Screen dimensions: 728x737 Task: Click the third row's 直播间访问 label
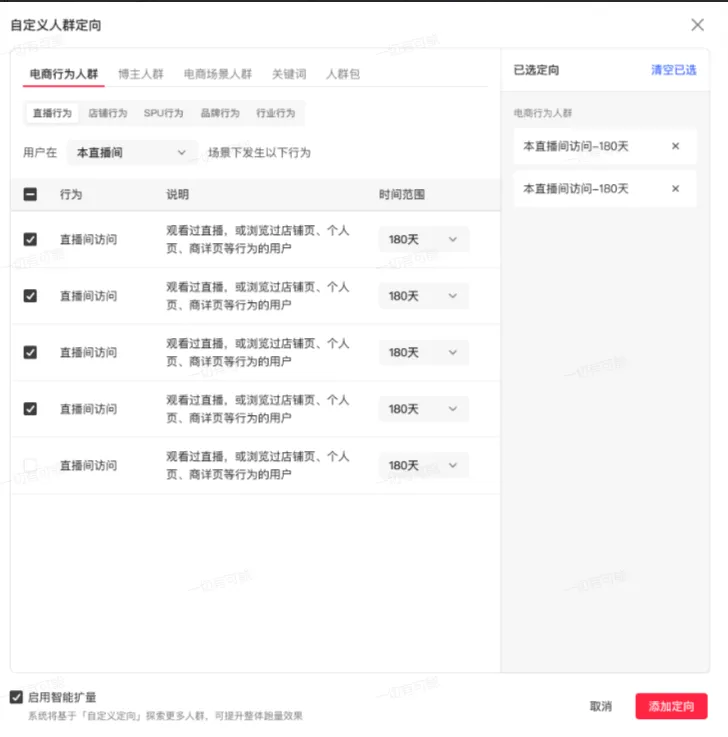click(88, 352)
